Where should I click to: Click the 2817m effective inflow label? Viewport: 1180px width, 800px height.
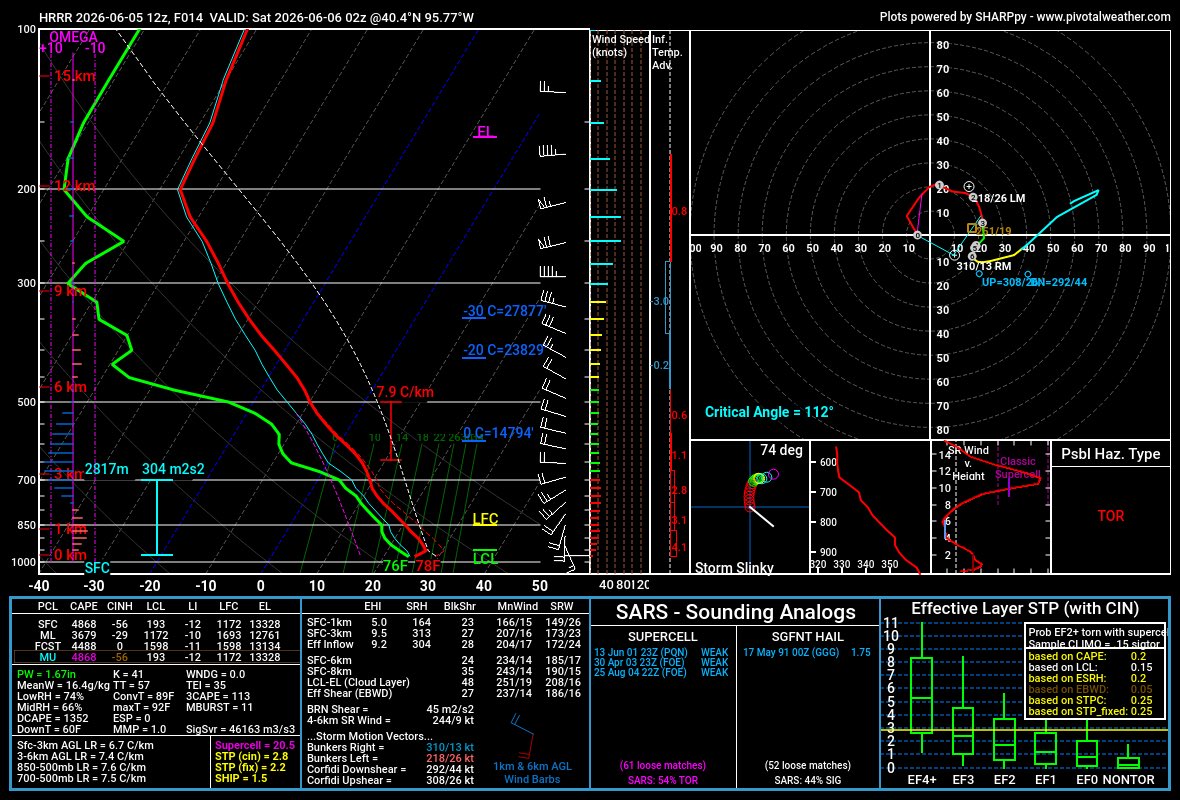(x=106, y=469)
